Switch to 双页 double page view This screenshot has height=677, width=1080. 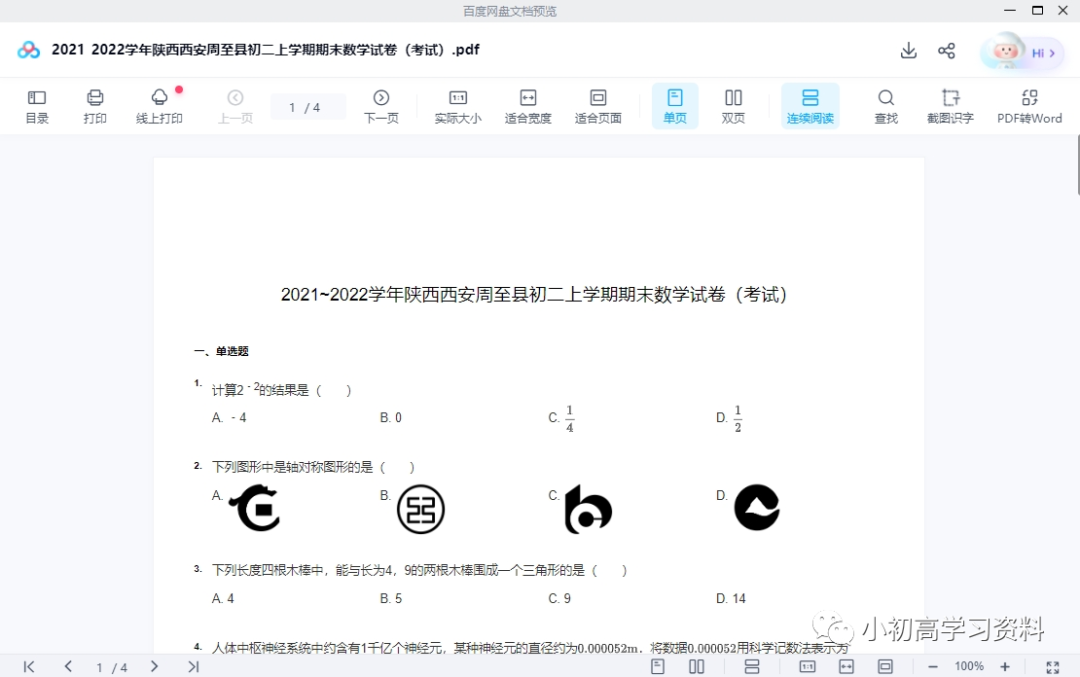(x=734, y=107)
